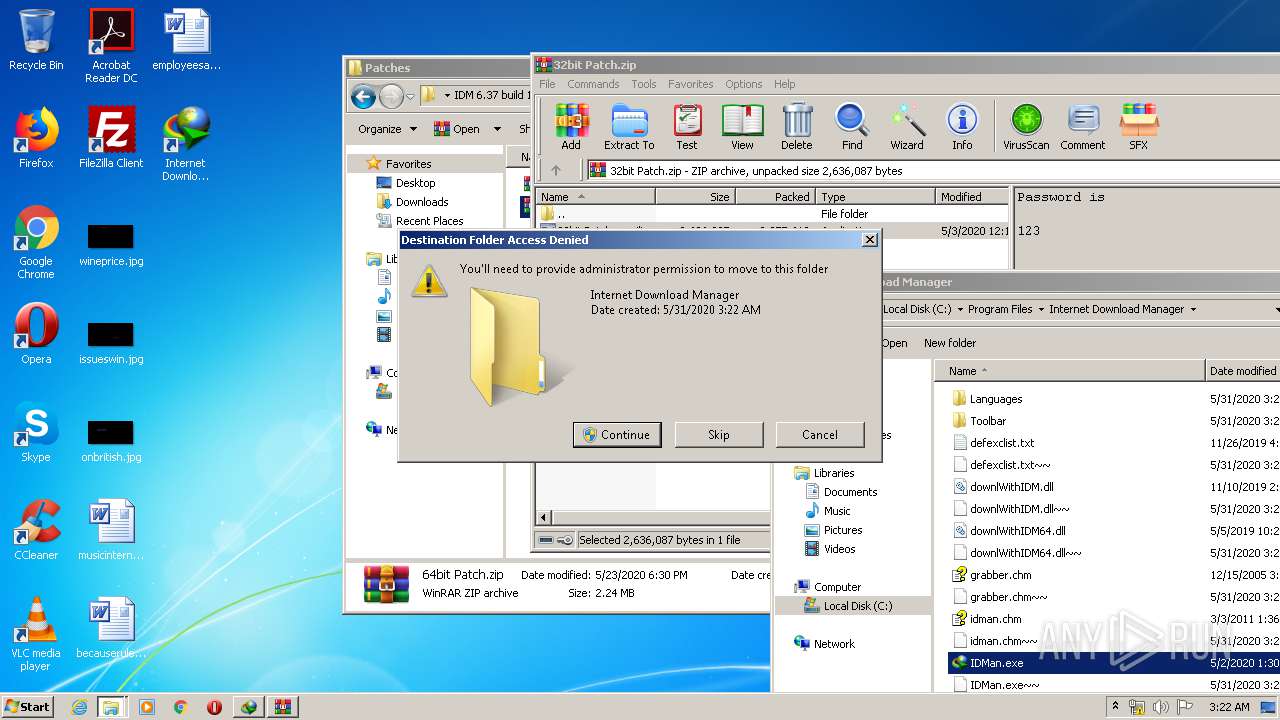Viewport: 1280px width, 720px height.
Task: Run Test on the archive in WinRAR
Action: 687,127
